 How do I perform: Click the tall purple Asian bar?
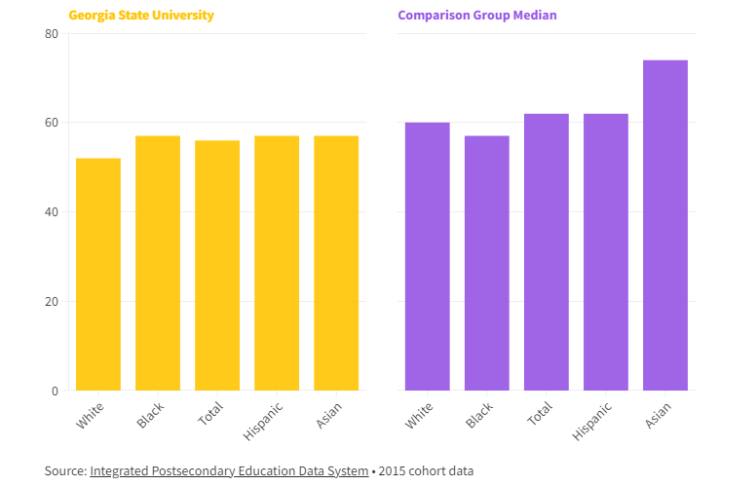coord(665,225)
